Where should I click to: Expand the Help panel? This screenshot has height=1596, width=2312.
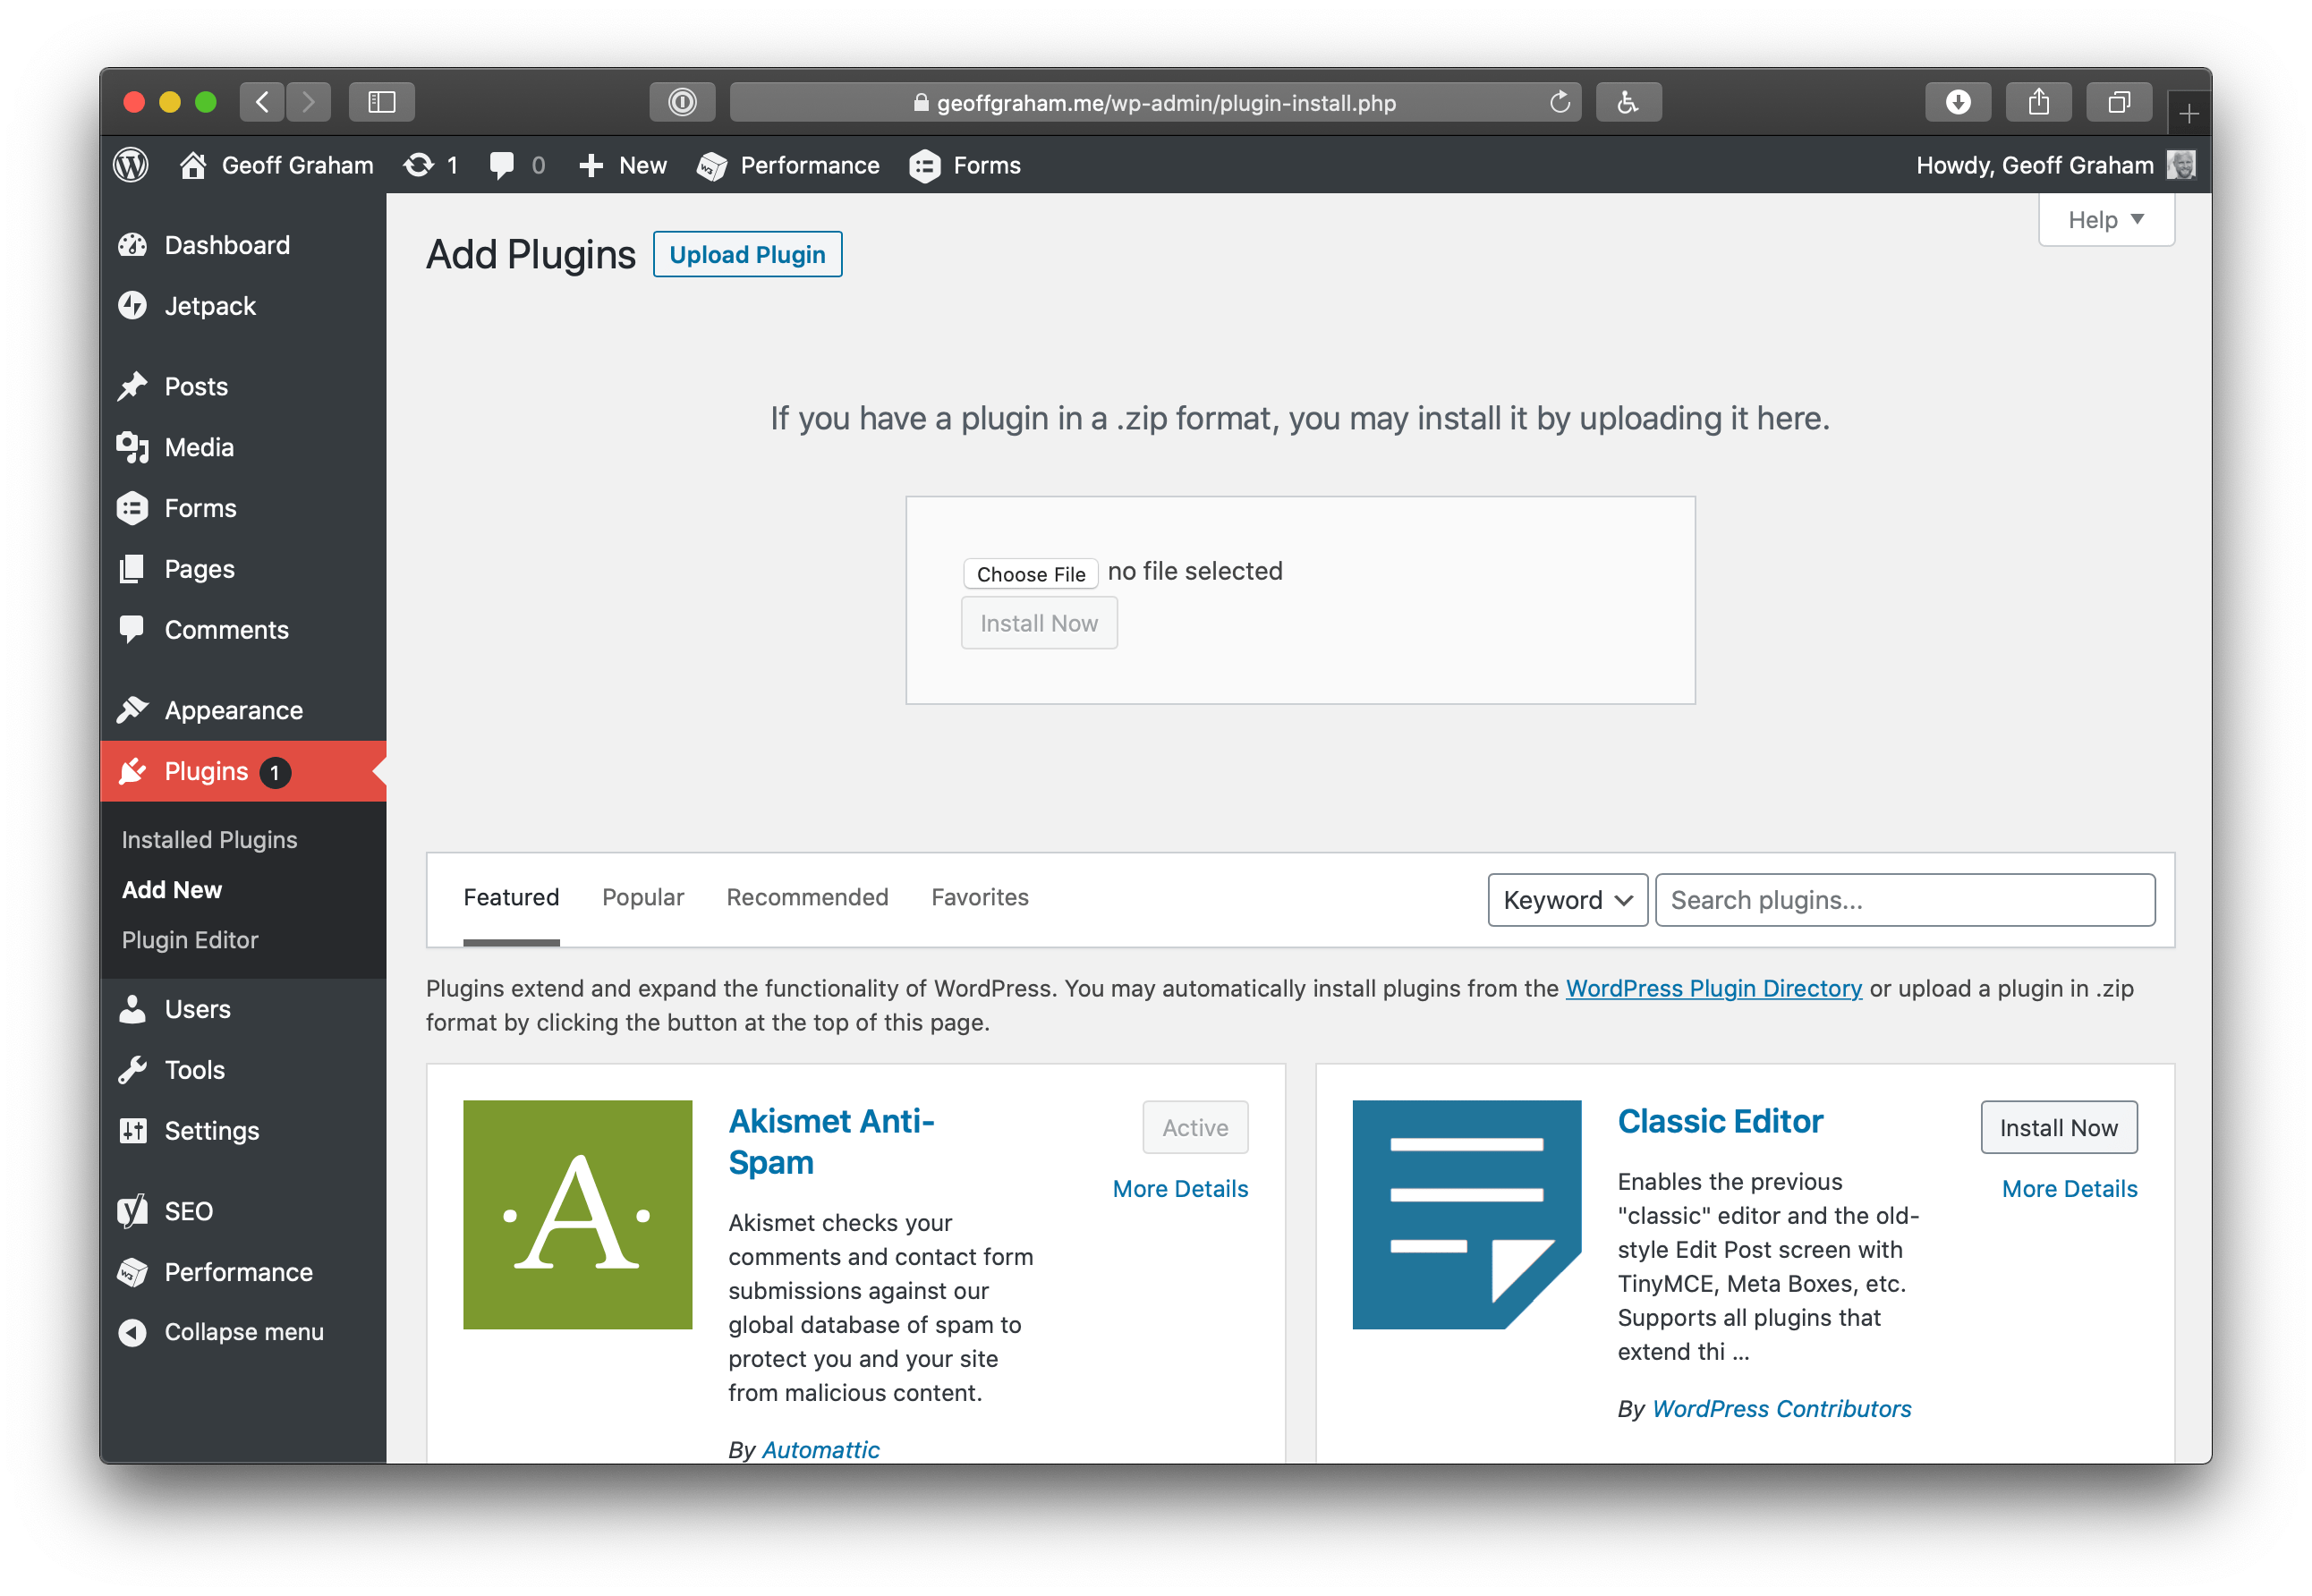(x=2105, y=219)
